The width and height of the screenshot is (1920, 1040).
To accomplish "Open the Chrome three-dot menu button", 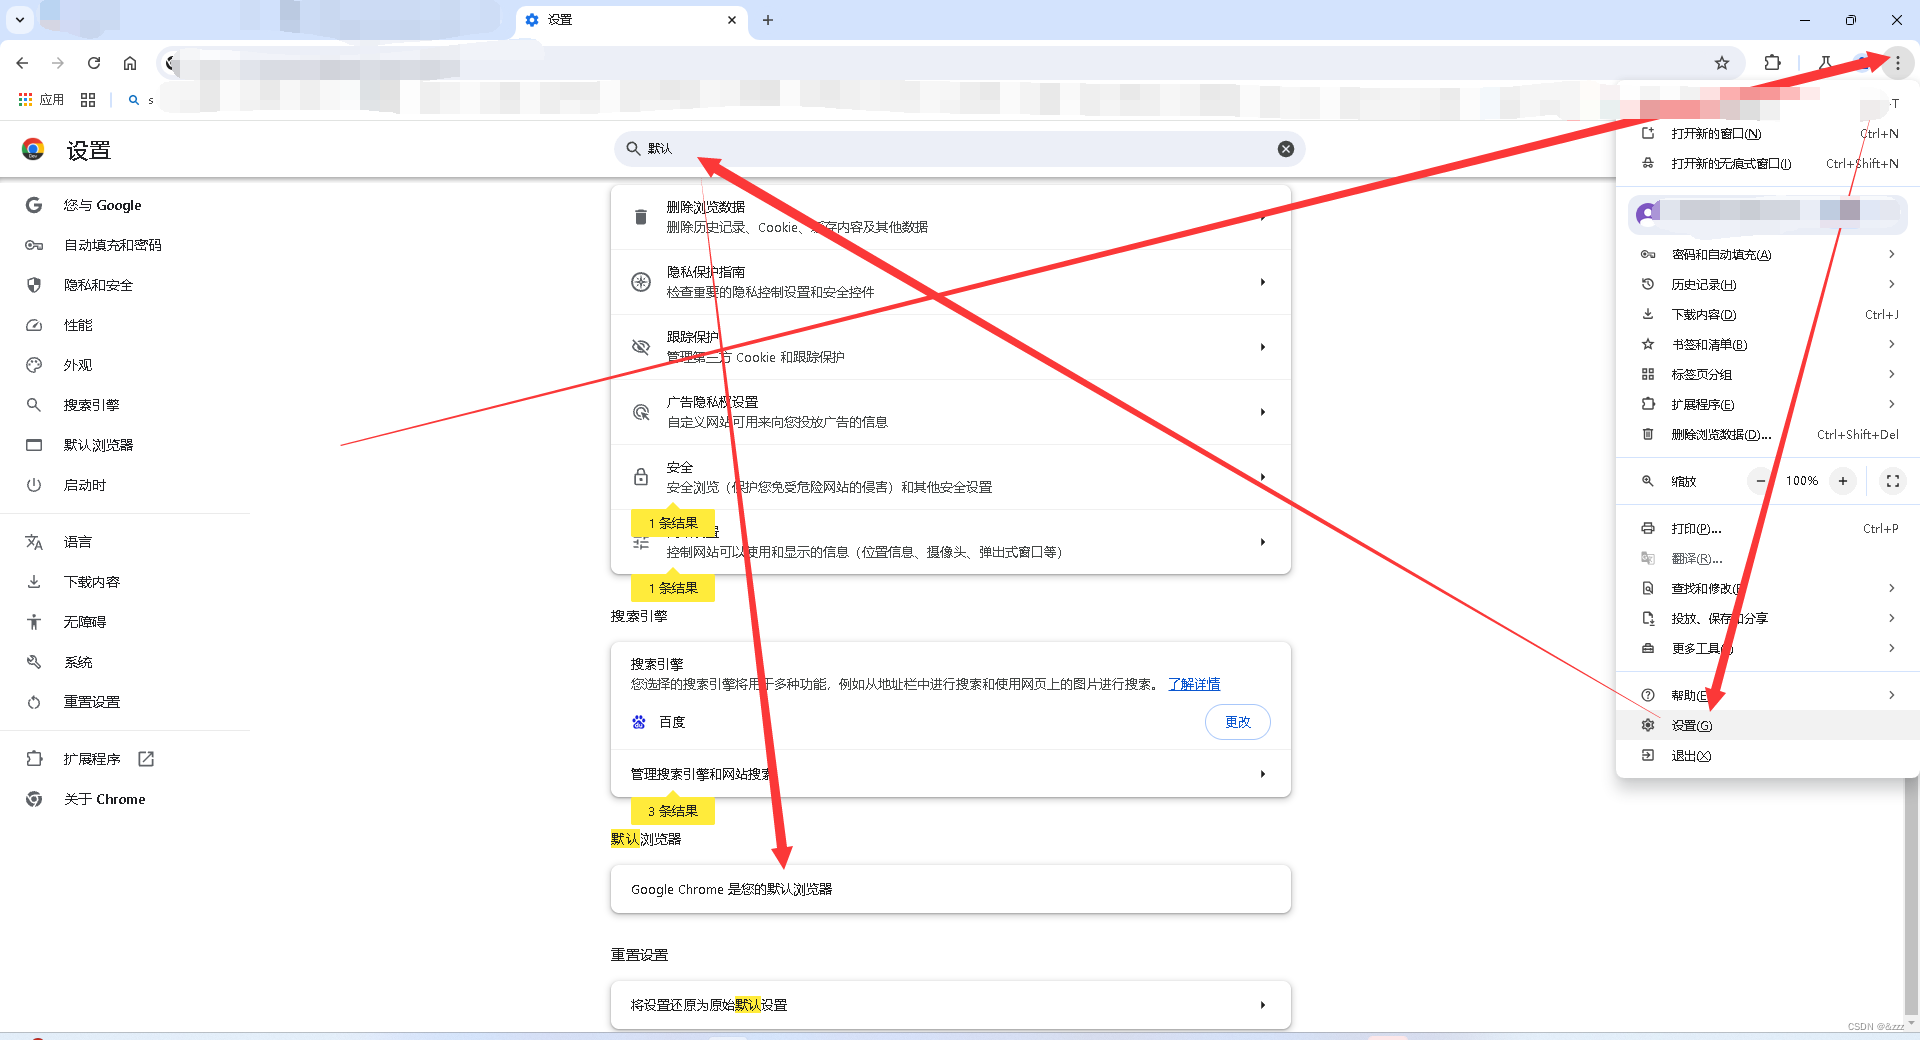I will coord(1897,63).
